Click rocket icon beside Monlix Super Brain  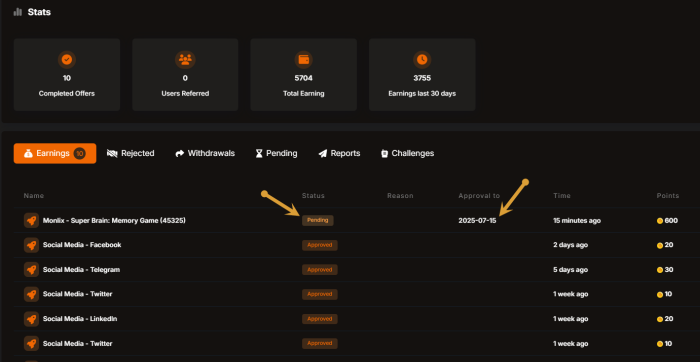(x=31, y=221)
